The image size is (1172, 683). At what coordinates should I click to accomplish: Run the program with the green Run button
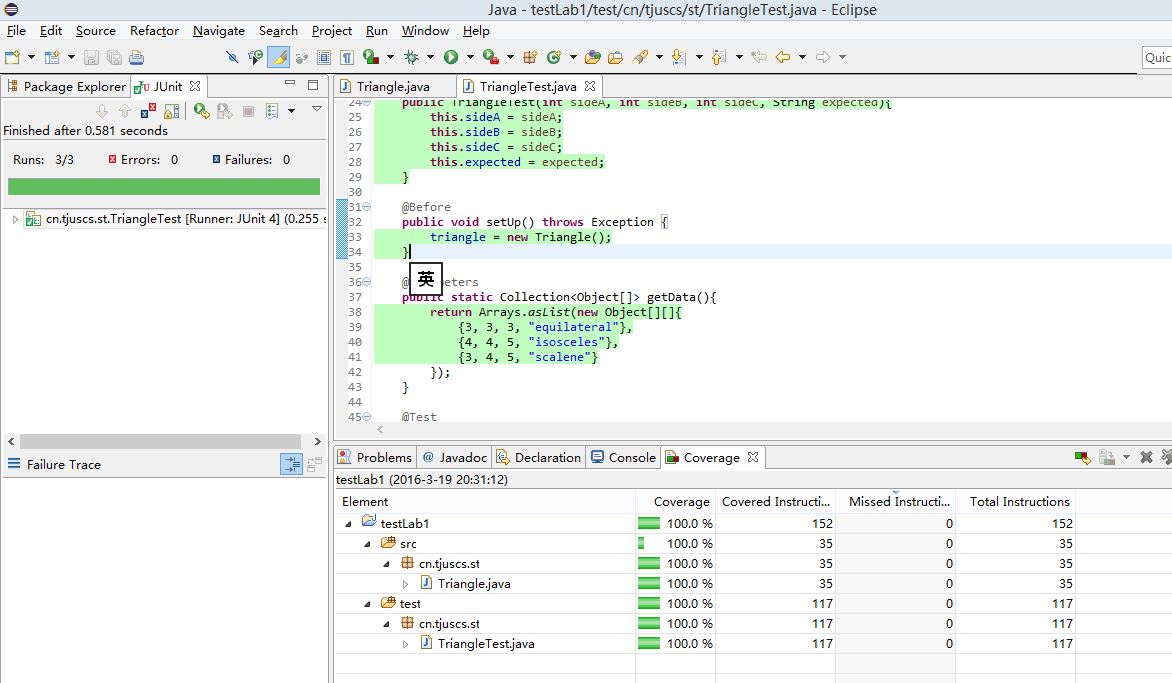(451, 57)
